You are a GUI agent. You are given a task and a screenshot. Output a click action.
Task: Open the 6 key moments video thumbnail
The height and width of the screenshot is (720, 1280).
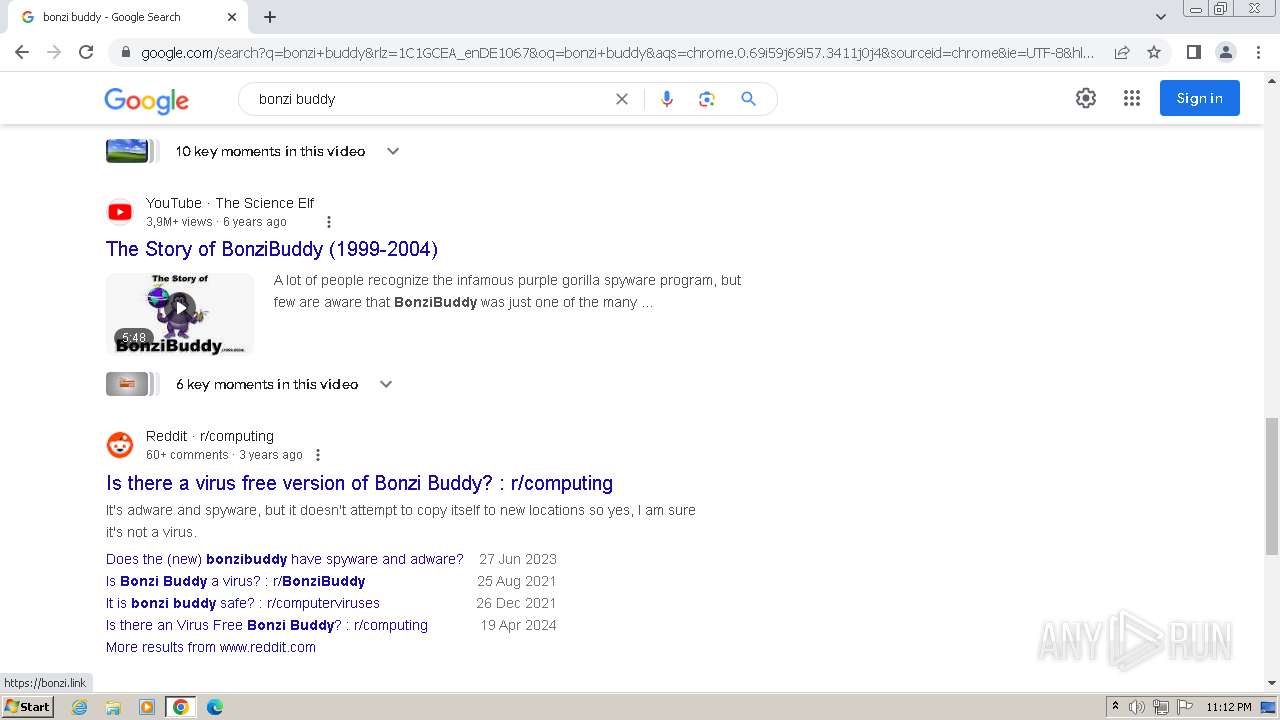click(127, 384)
